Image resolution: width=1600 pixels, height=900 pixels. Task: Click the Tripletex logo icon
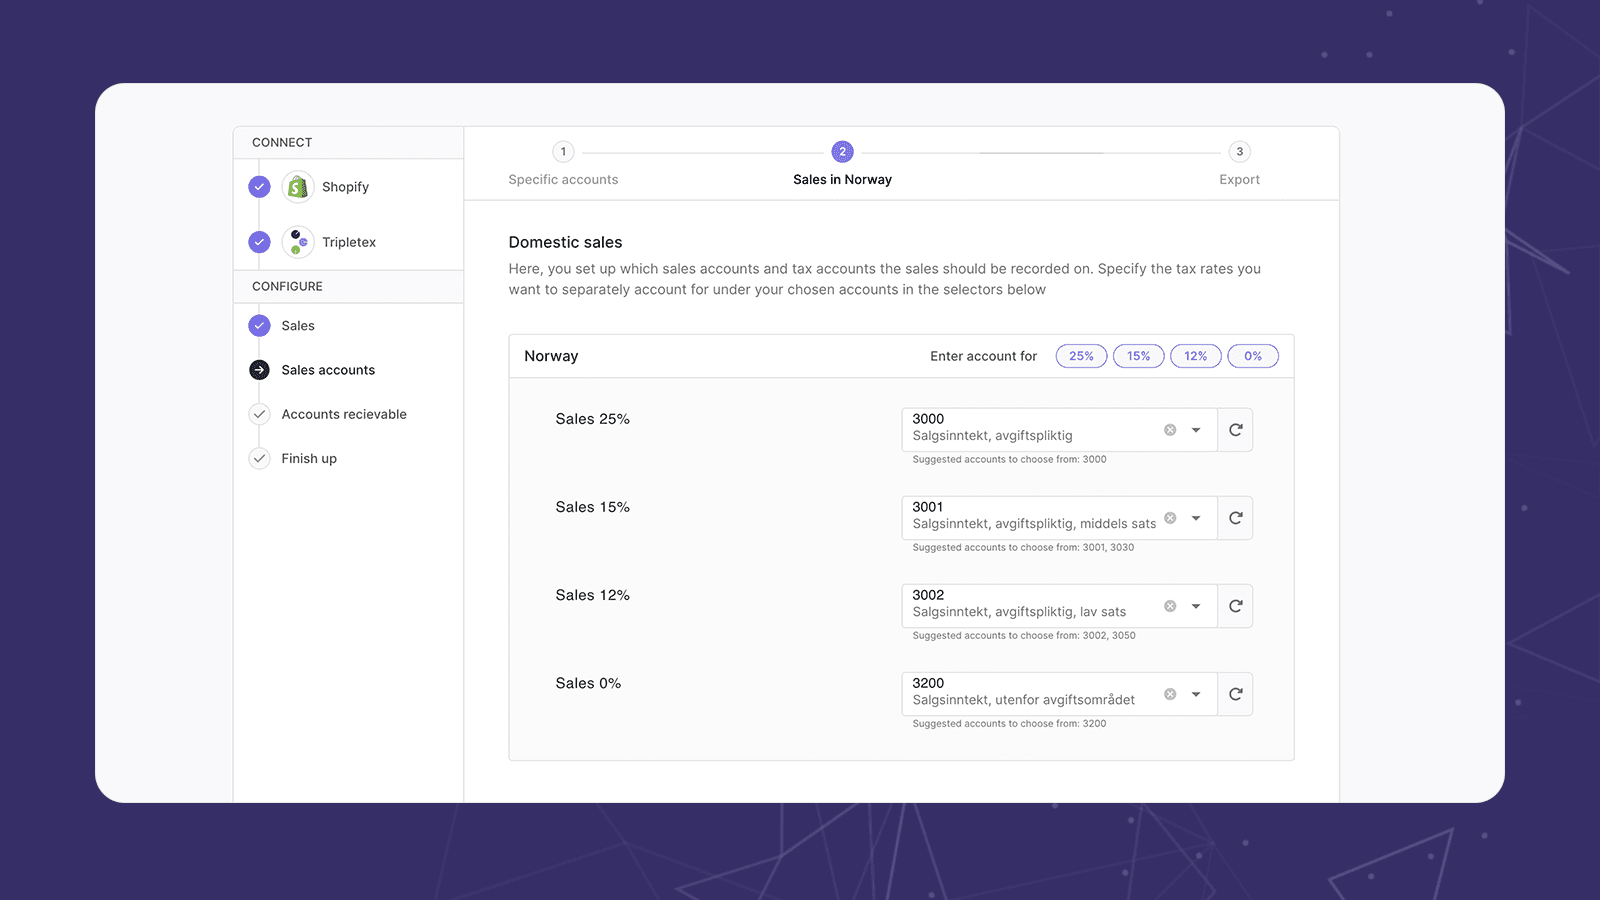pos(298,242)
